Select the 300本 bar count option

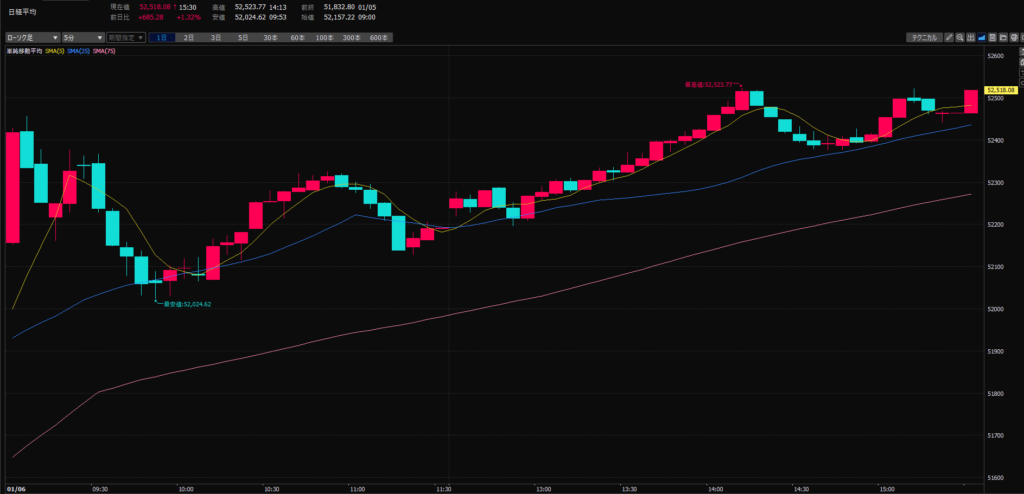(351, 37)
